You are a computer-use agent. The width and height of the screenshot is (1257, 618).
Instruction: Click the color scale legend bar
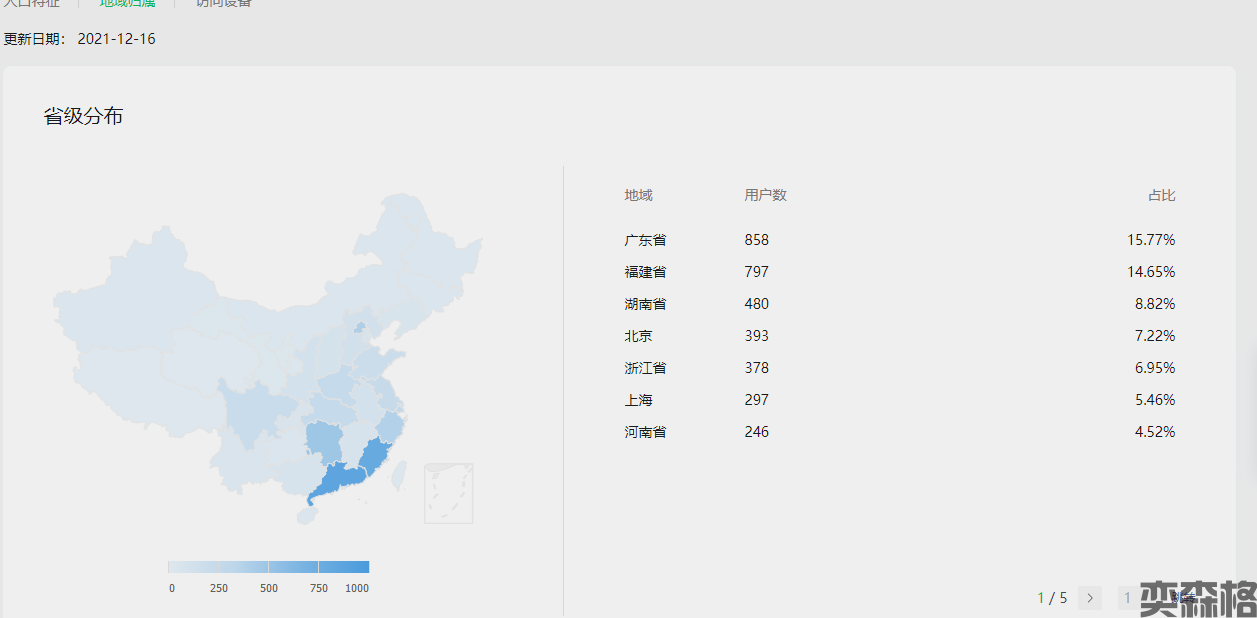[x=268, y=567]
